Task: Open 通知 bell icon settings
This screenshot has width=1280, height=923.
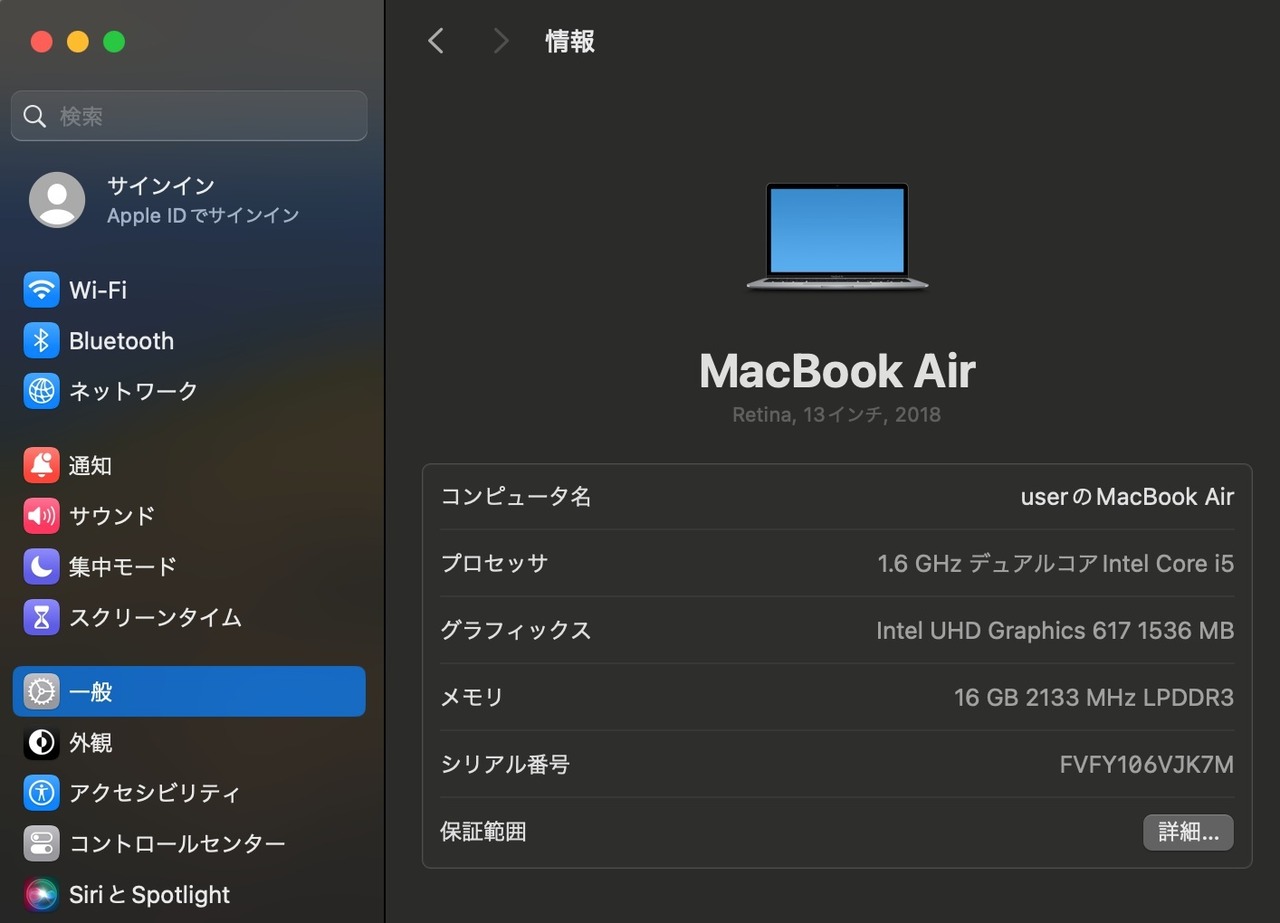Action: (x=41, y=466)
